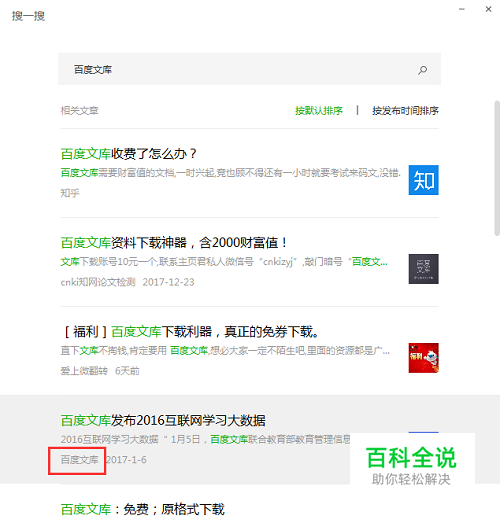The width and height of the screenshot is (500, 518).
Task: Click the 知乎 source label
Action: [x=70, y=193]
